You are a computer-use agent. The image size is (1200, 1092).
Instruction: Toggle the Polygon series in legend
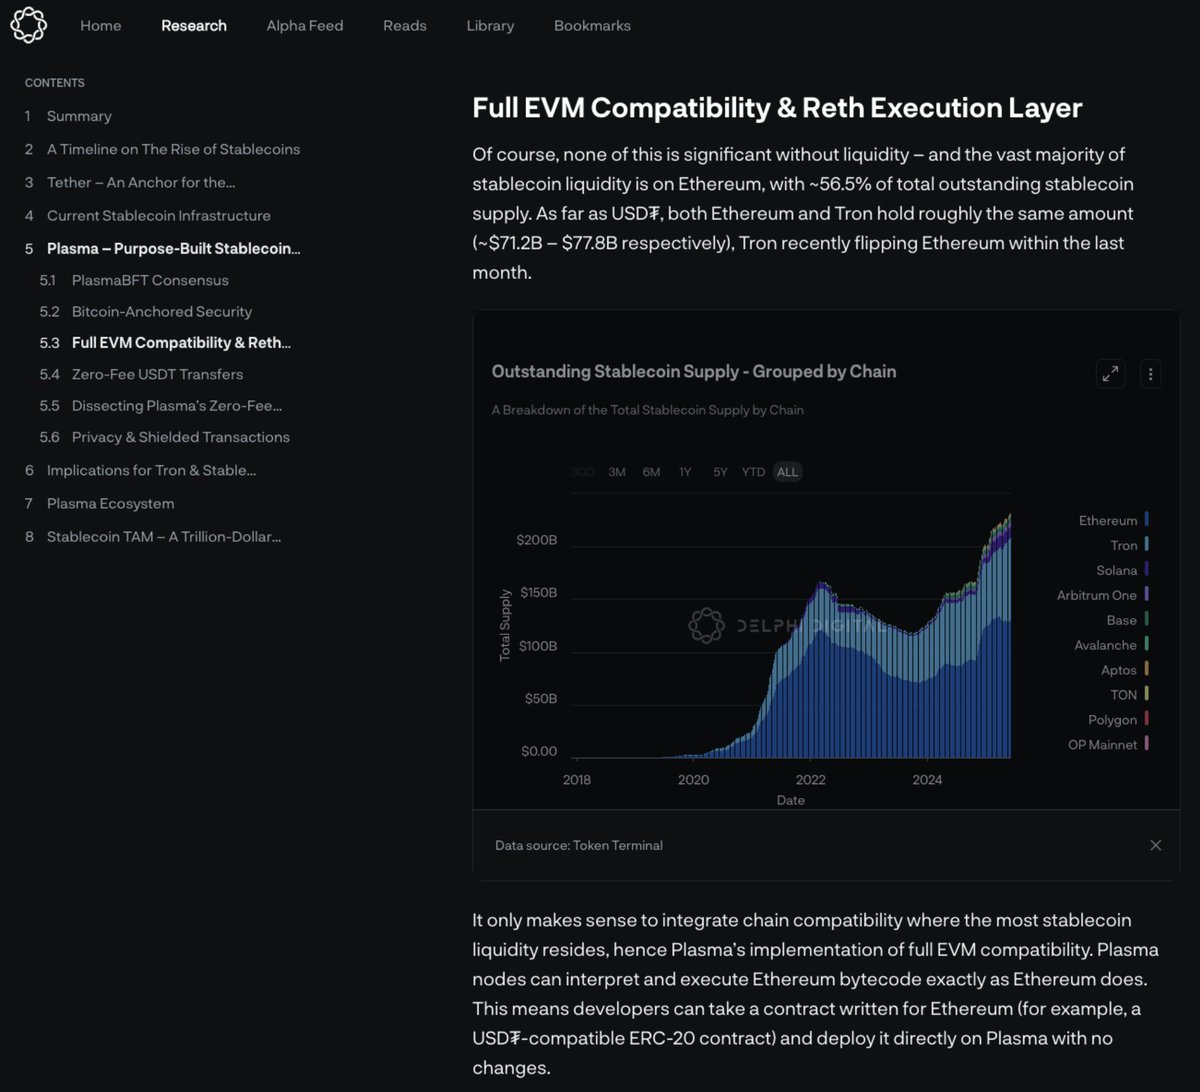click(x=1118, y=719)
